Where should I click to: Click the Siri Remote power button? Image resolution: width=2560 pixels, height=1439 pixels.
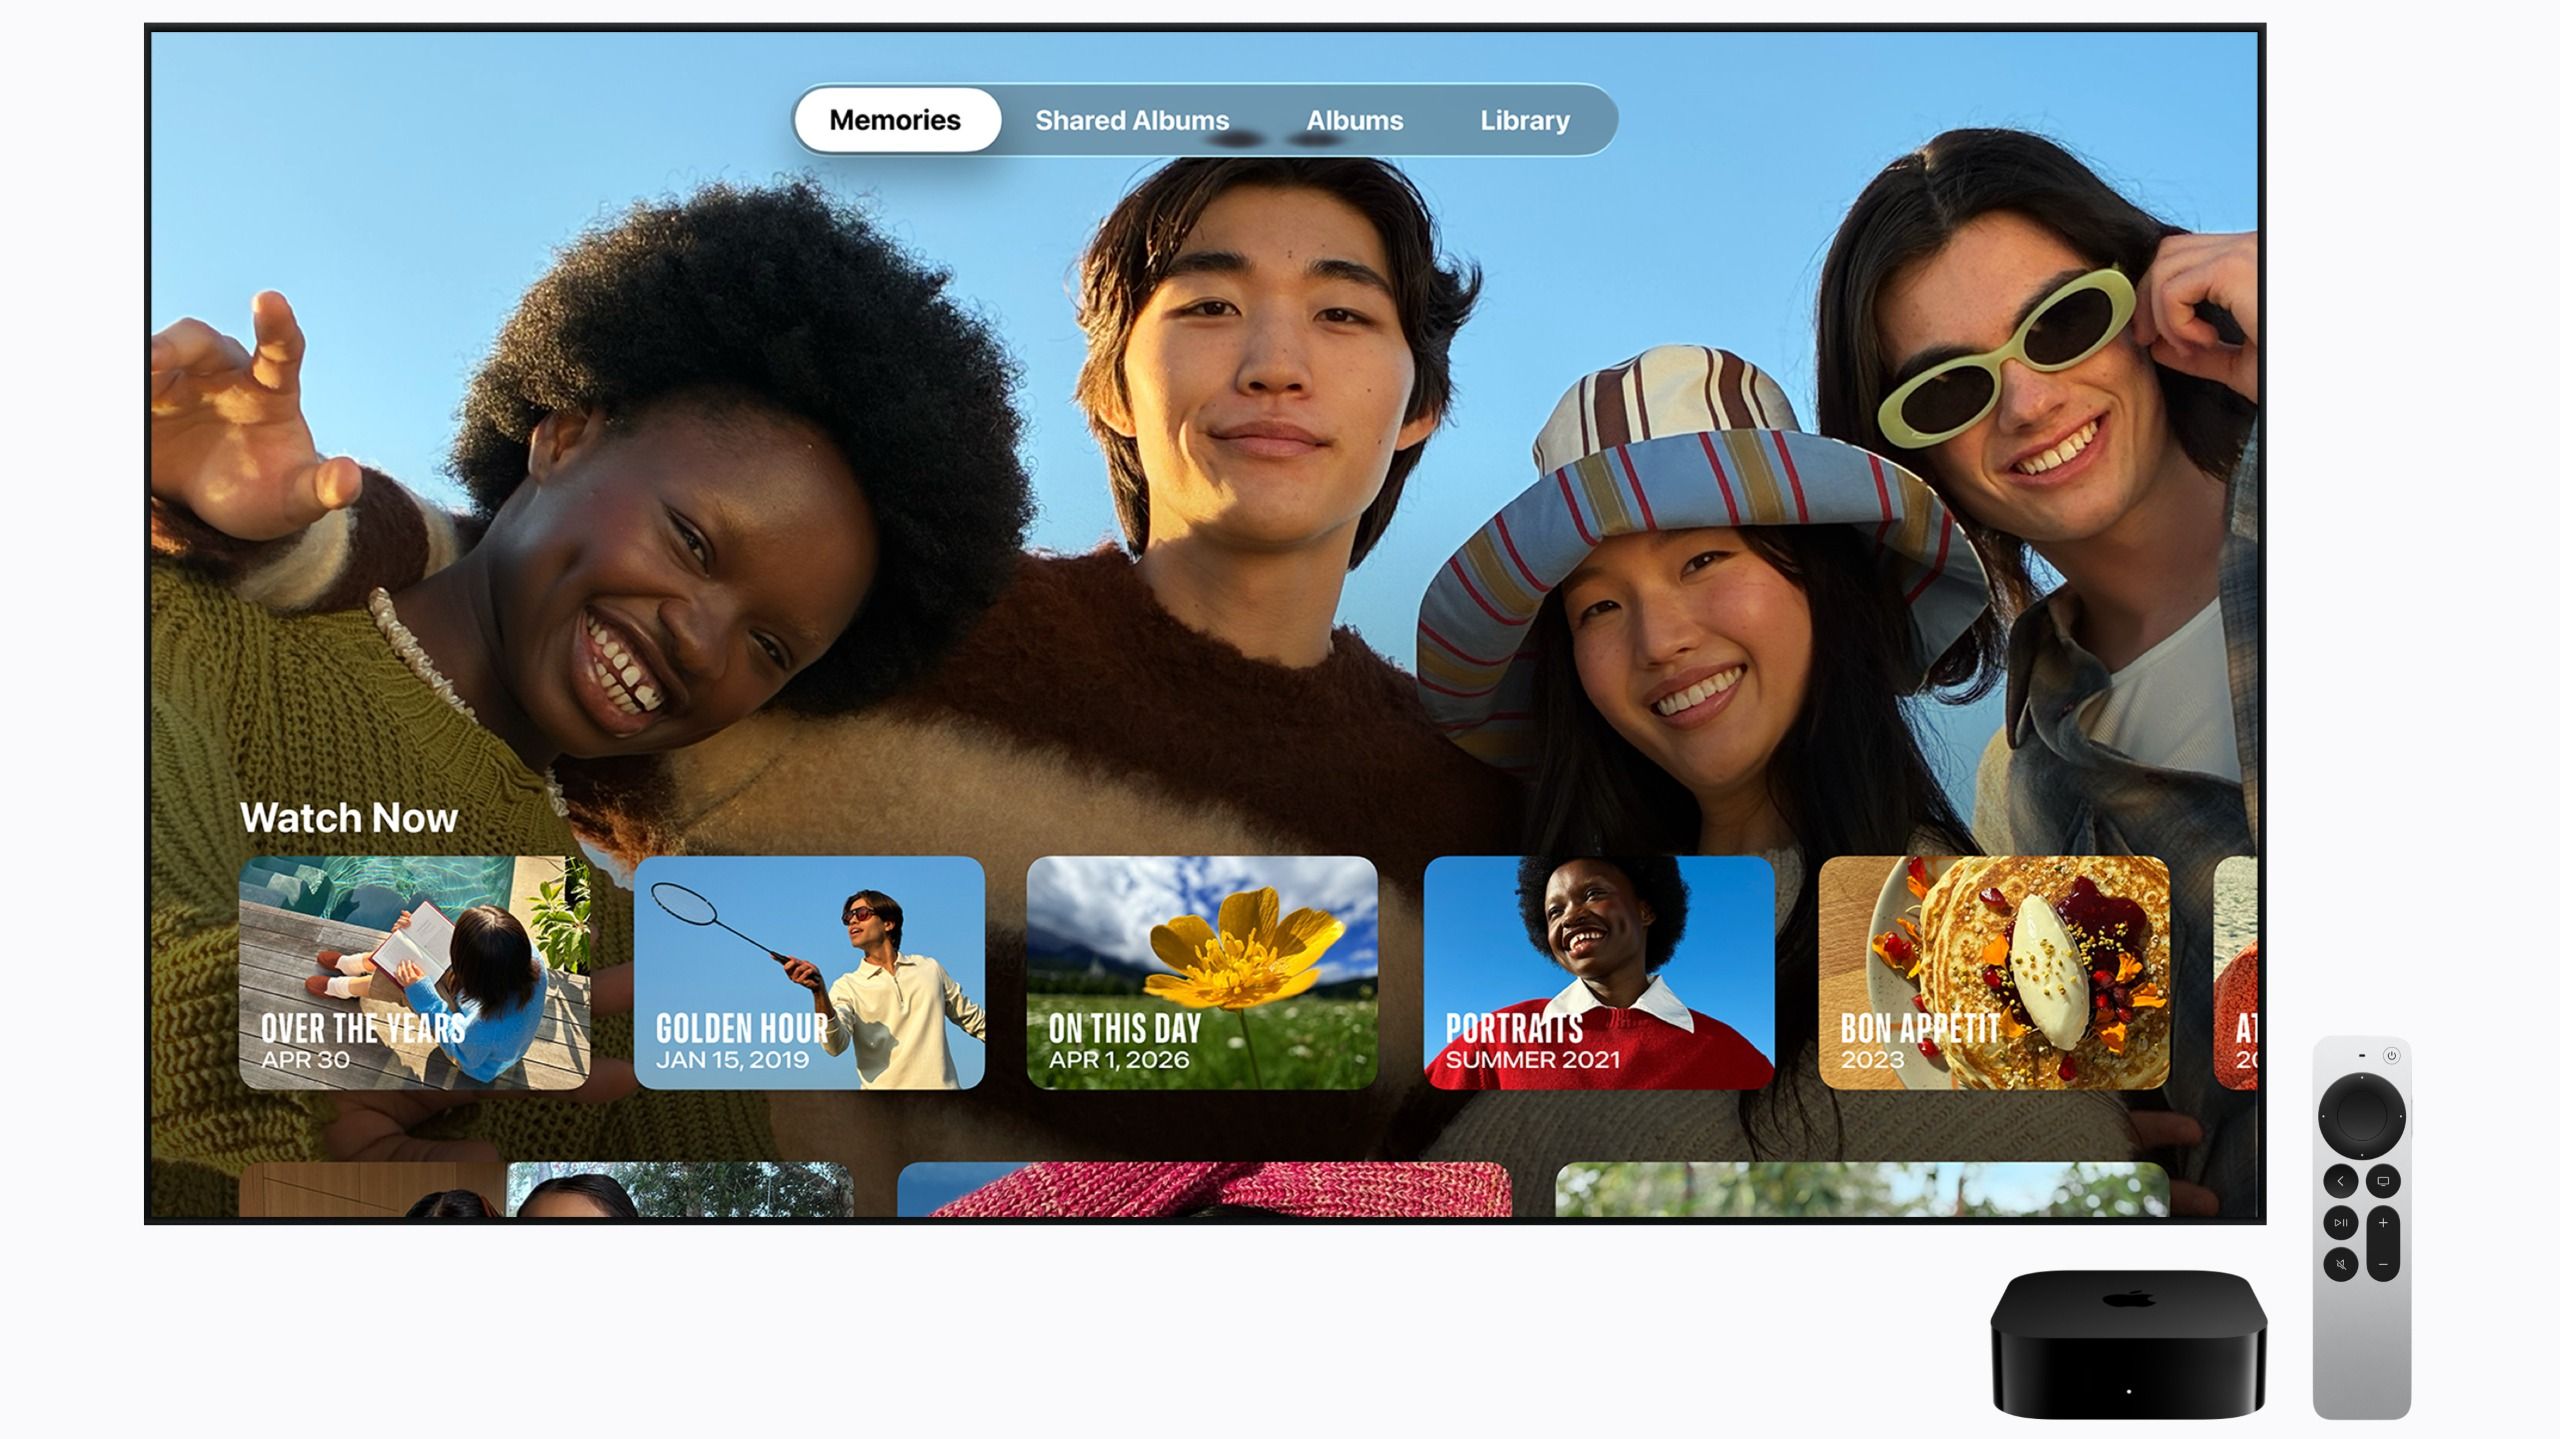pos(2391,1056)
